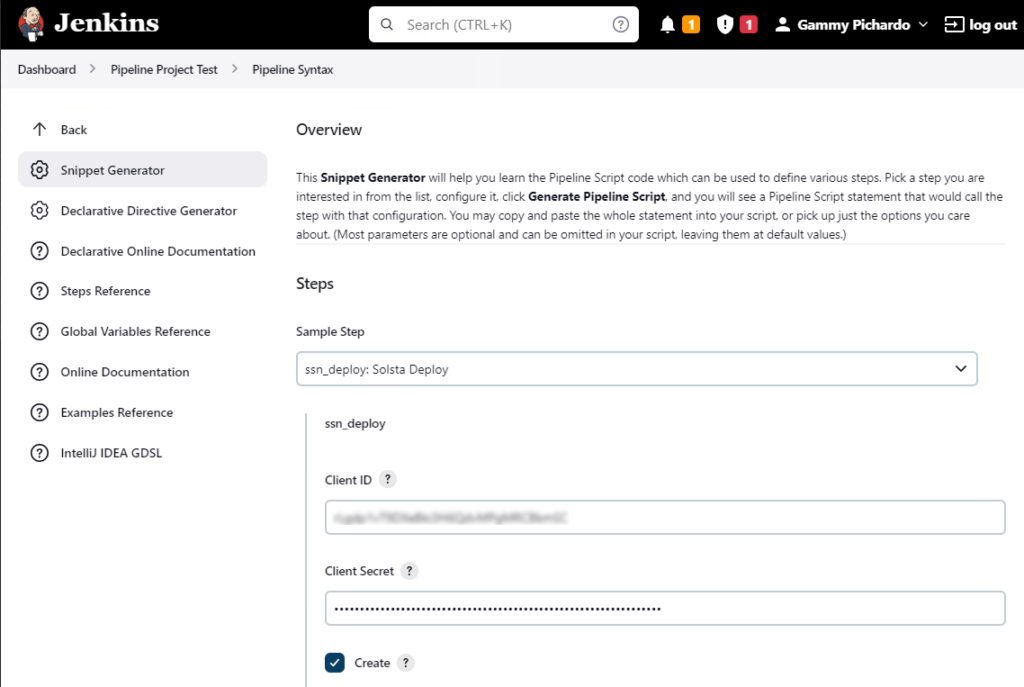1024x687 pixels.
Task: Click the Jenkins title text
Action: [106, 24]
